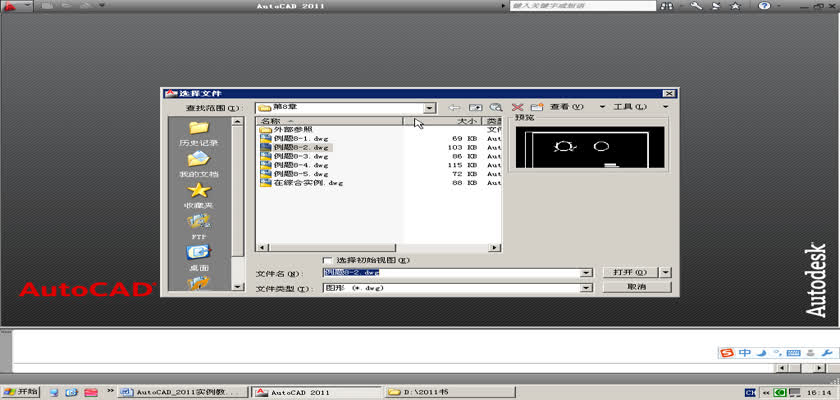Open the 工具 dropdown arrow
The height and width of the screenshot is (400, 840).
point(666,107)
